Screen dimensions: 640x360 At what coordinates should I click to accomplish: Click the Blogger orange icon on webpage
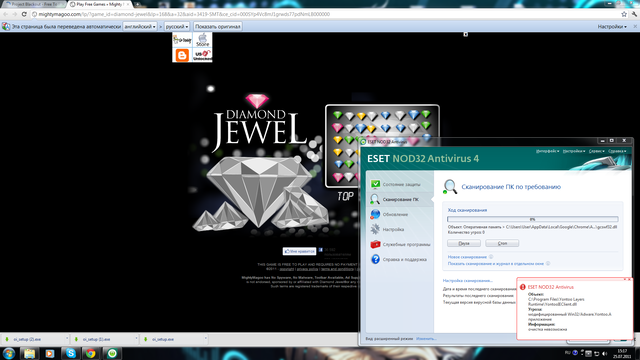pos(182,55)
